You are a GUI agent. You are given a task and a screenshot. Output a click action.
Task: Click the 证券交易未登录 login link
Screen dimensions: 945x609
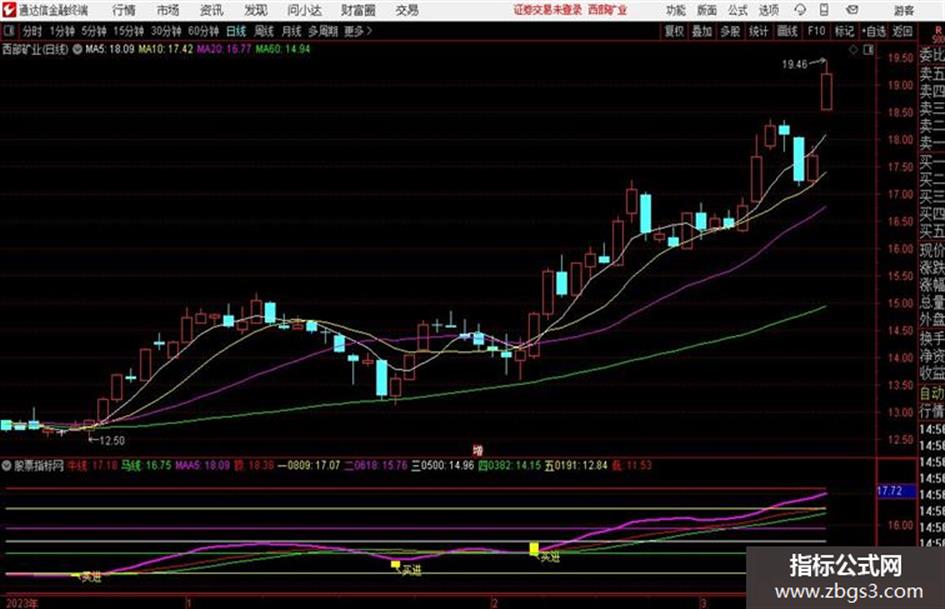pos(548,10)
